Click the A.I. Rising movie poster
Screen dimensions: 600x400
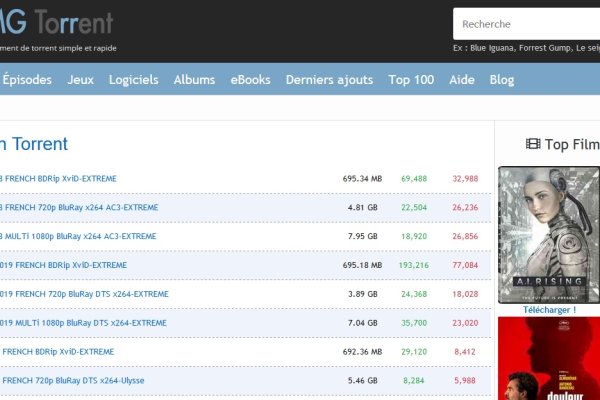tap(548, 234)
